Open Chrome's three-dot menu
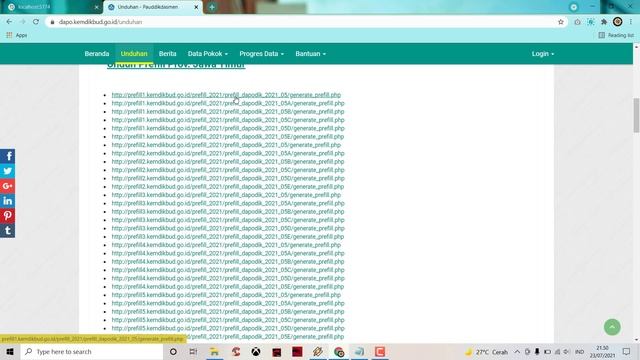The height and width of the screenshot is (360, 640). pos(631,22)
